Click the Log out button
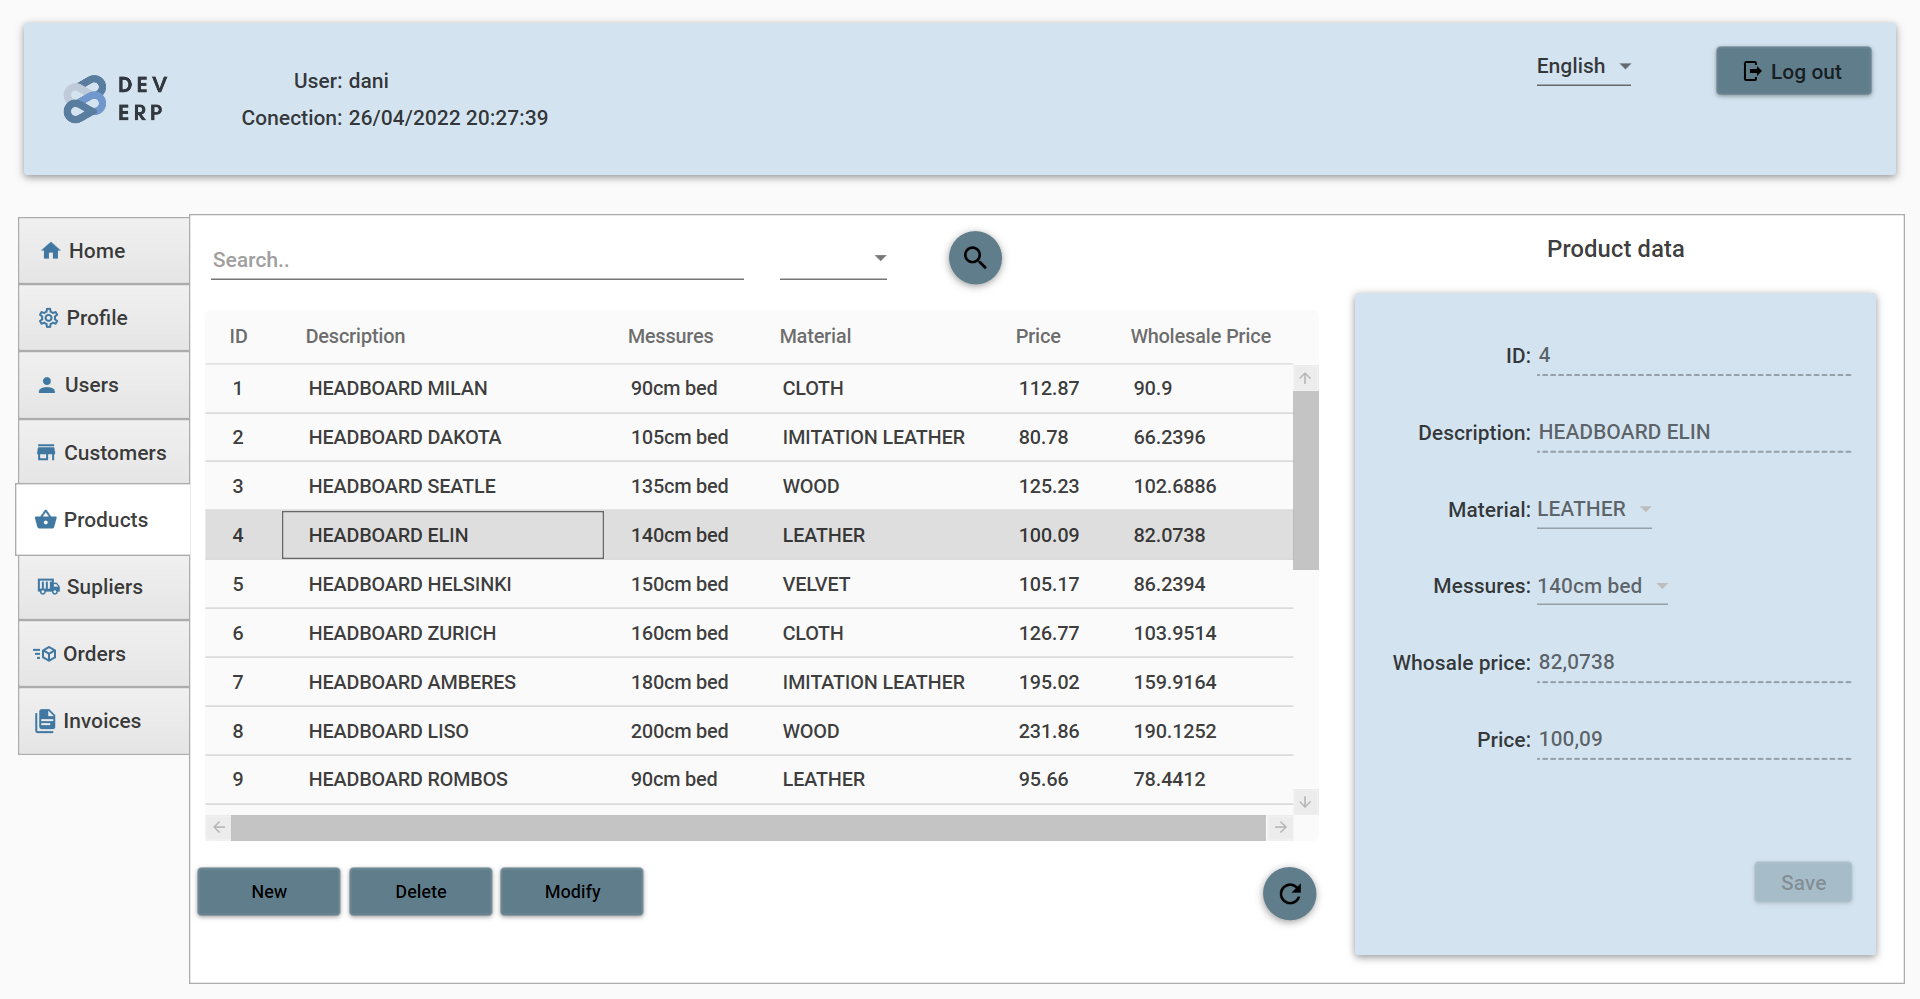Image resolution: width=1920 pixels, height=999 pixels. 1793,71
